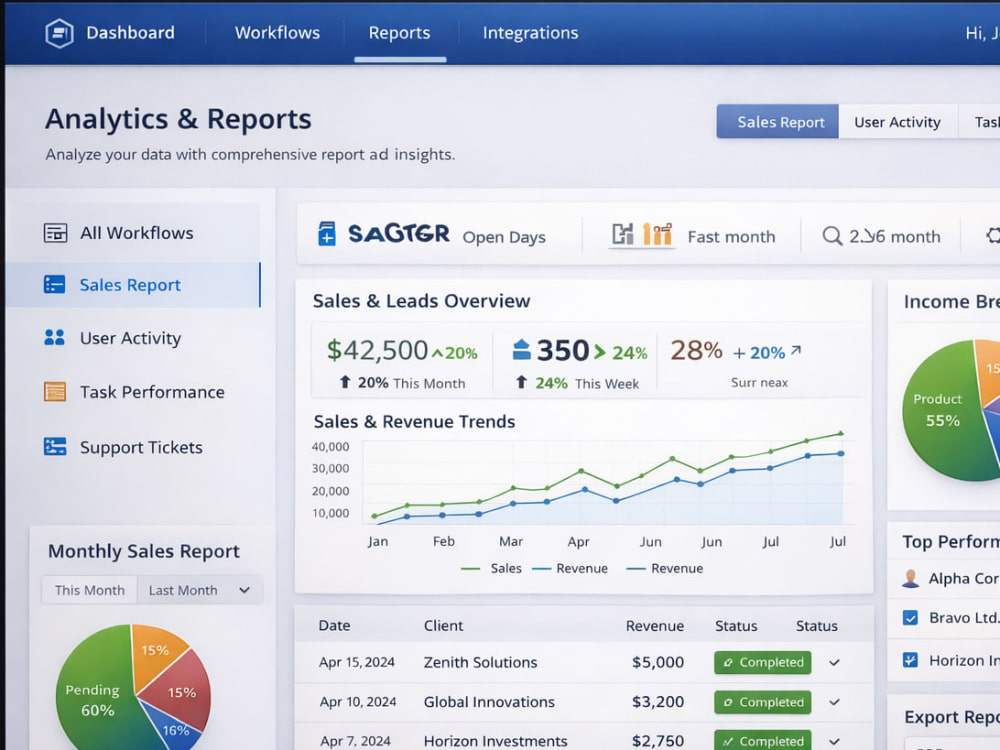
Task: Open the Integrations nav item
Action: click(530, 33)
